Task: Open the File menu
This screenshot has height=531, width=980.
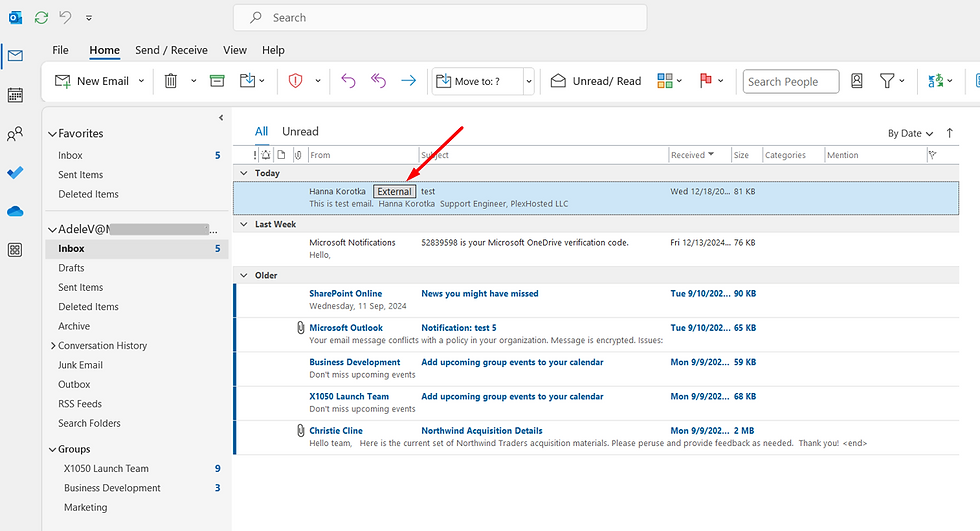Action: coord(61,50)
